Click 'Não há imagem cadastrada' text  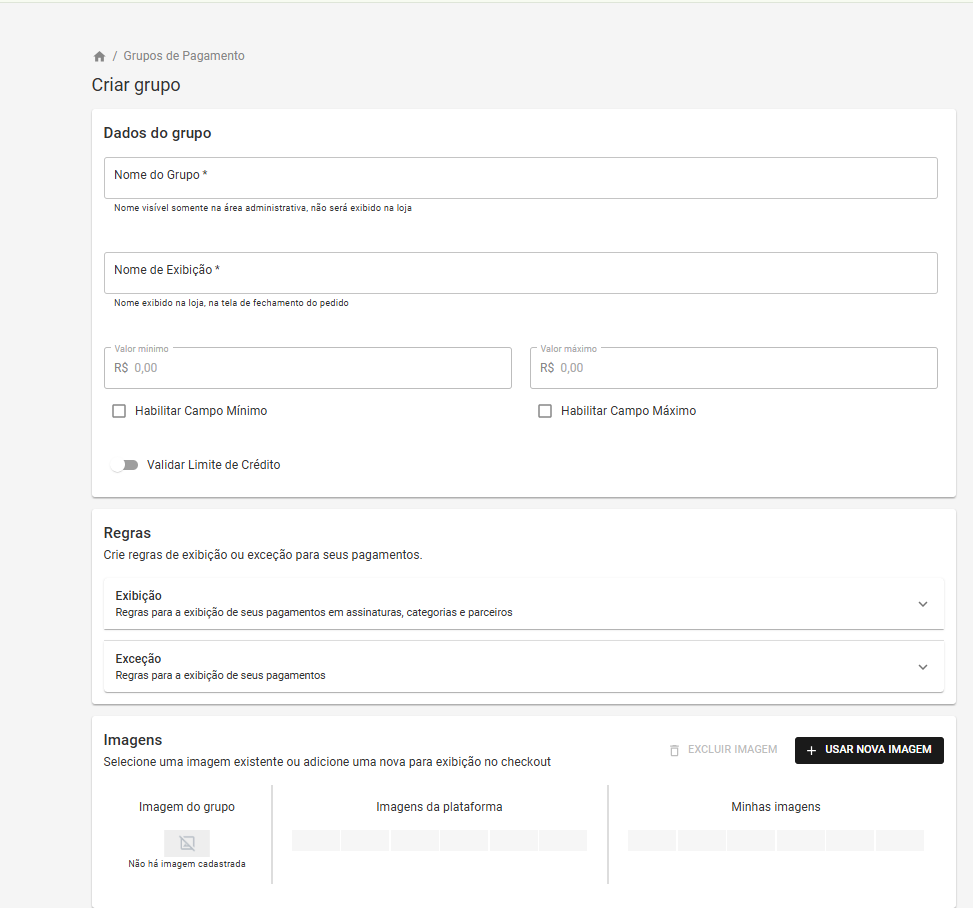tap(187, 864)
